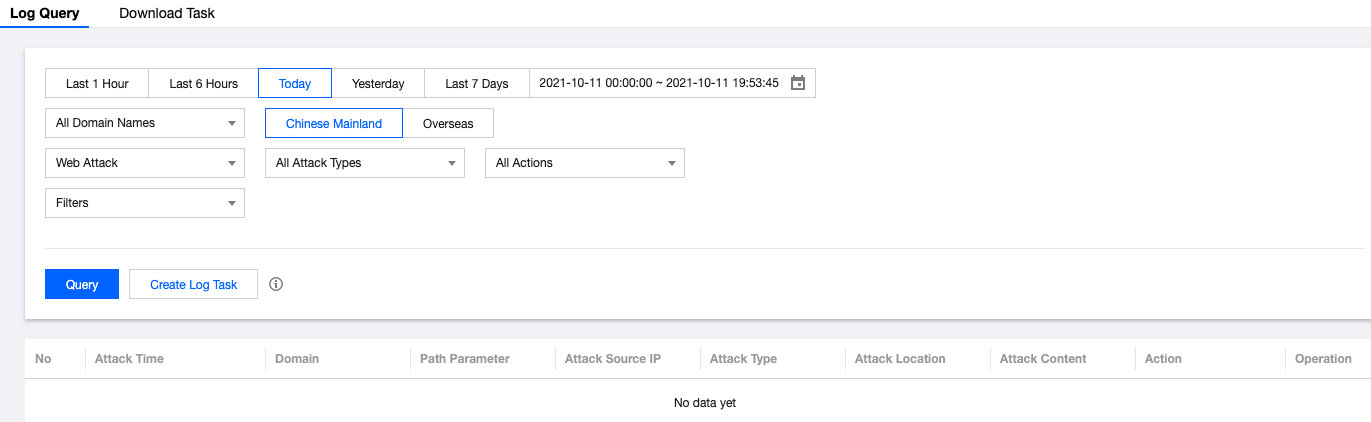Click the info icon beside Create Log Task
The width and height of the screenshot is (1371, 422).
point(277,284)
